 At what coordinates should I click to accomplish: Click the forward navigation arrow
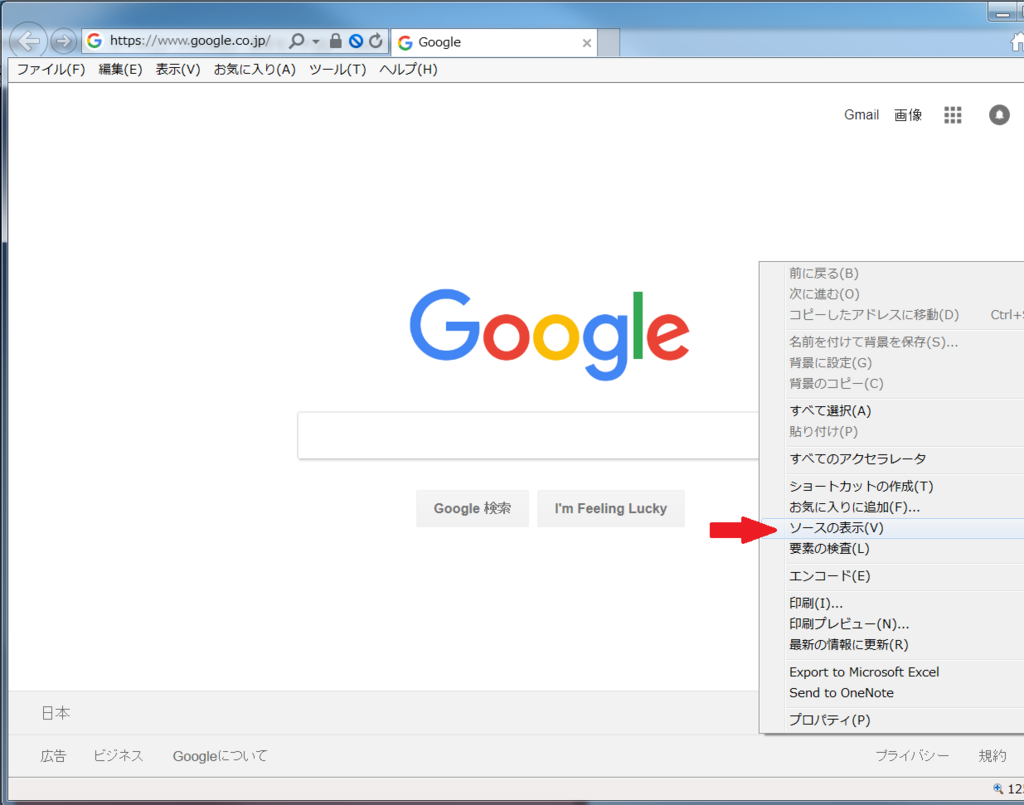click(62, 41)
